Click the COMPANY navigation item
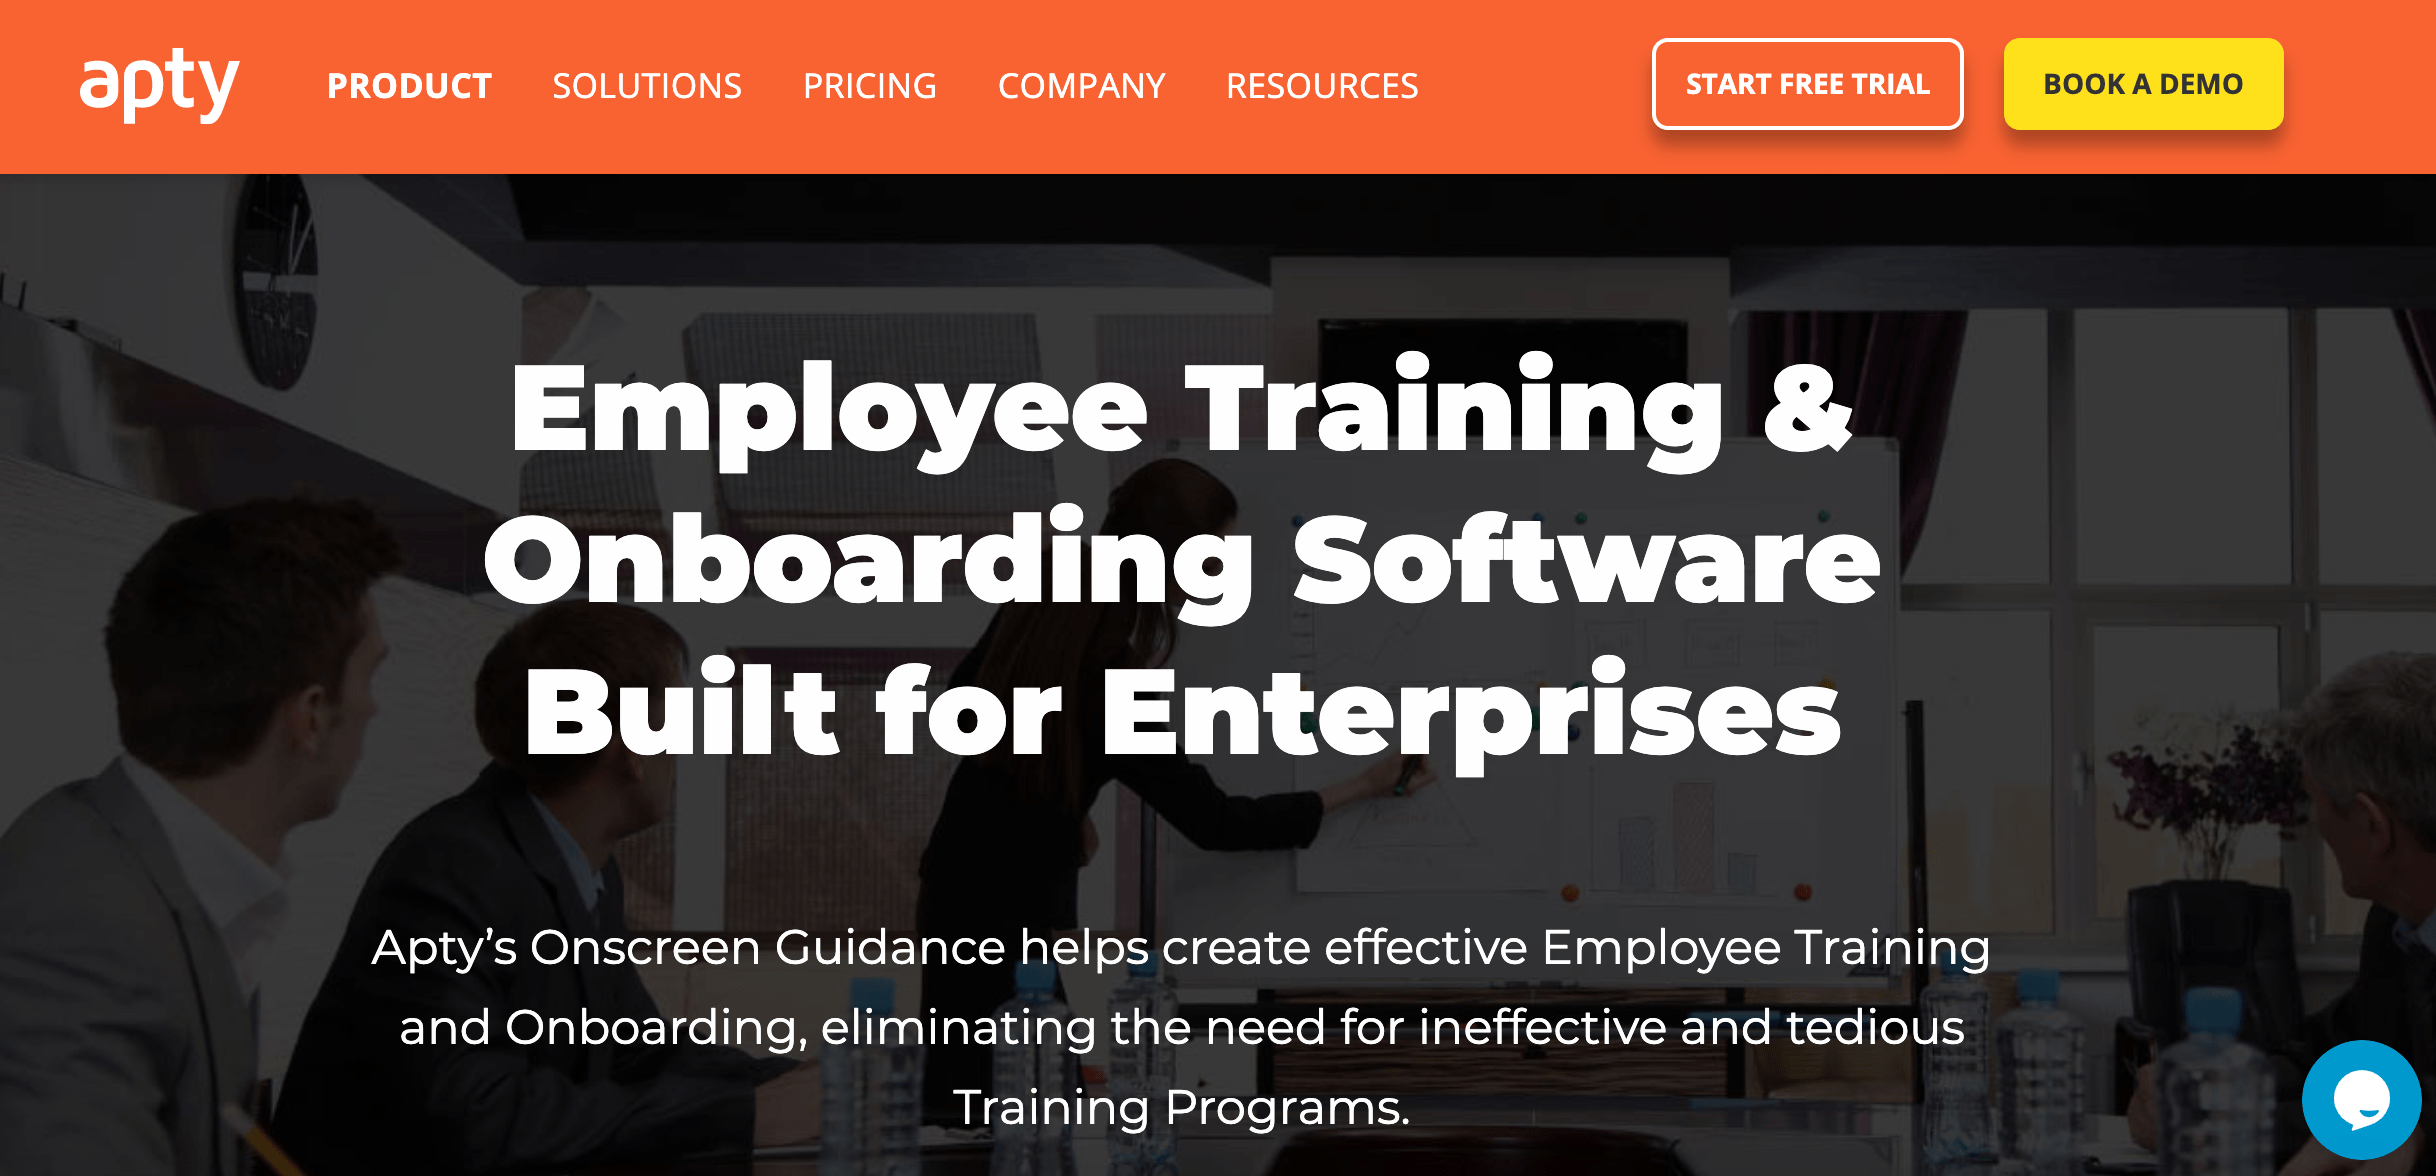Image resolution: width=2436 pixels, height=1176 pixels. (1081, 85)
